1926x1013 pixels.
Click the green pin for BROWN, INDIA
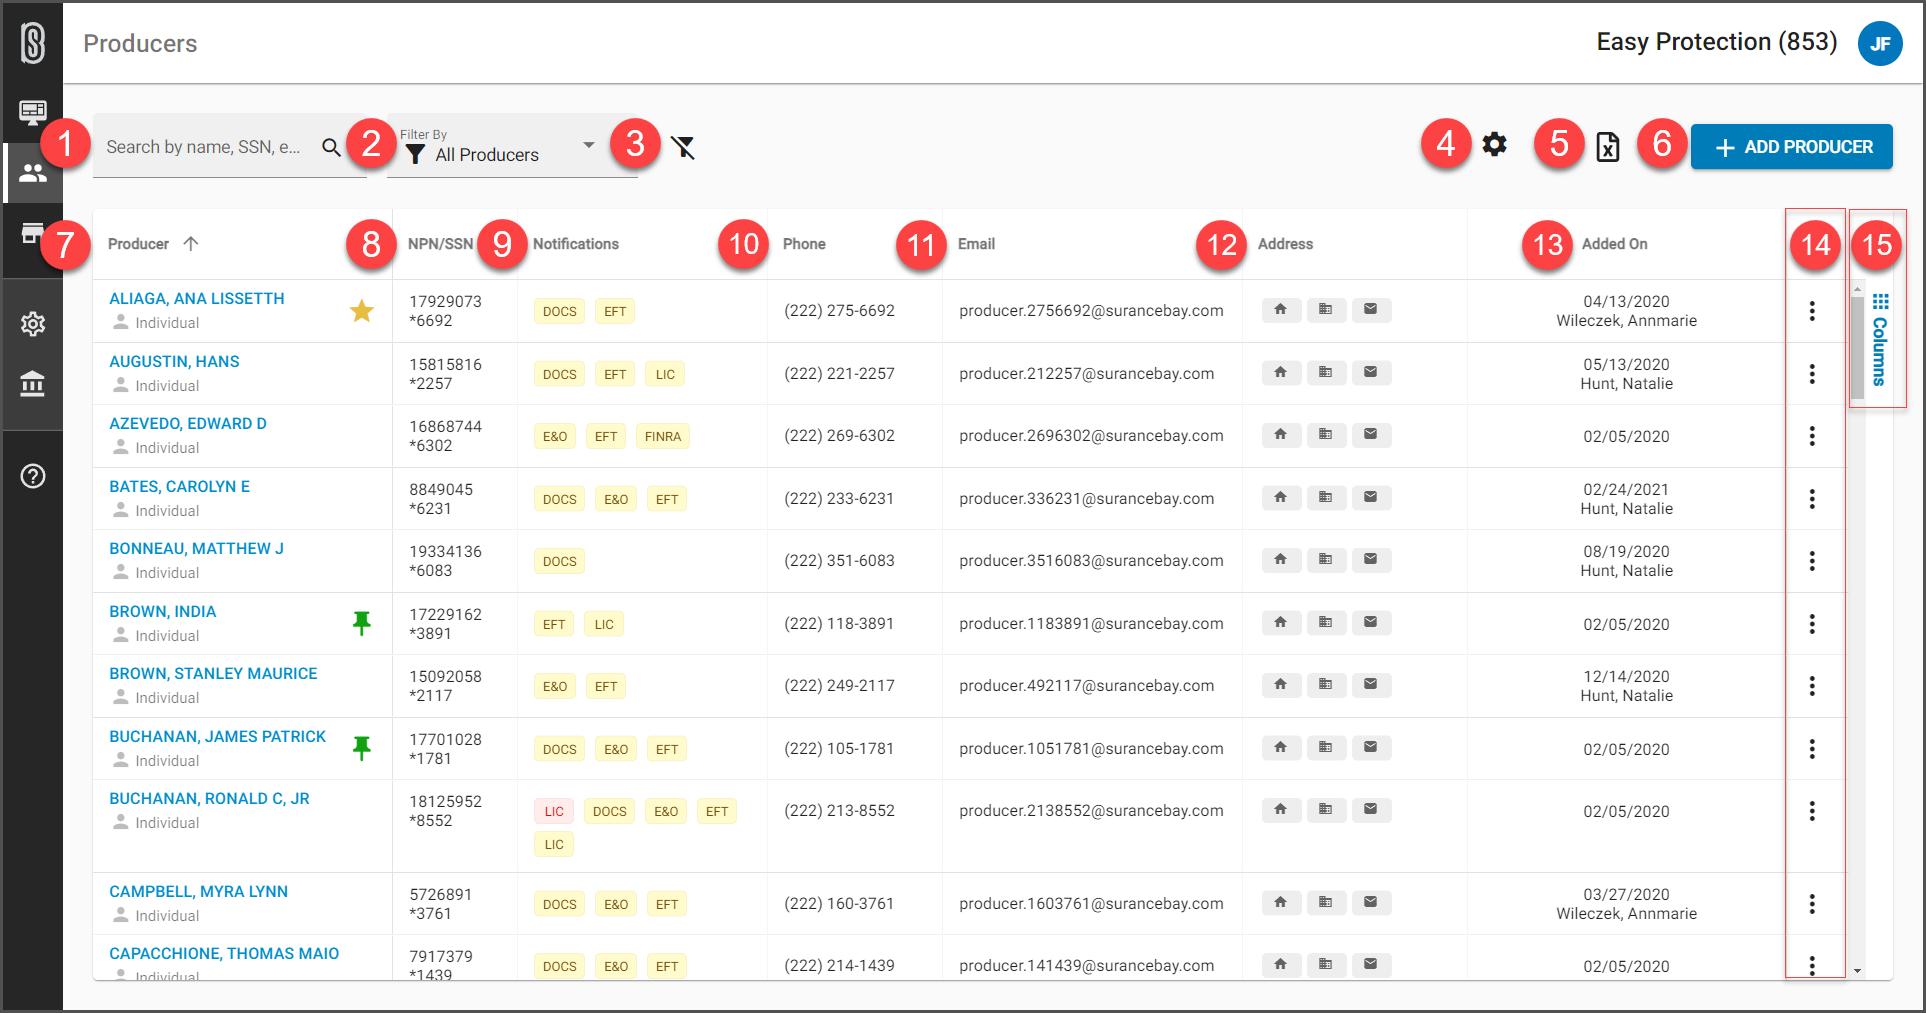point(362,623)
